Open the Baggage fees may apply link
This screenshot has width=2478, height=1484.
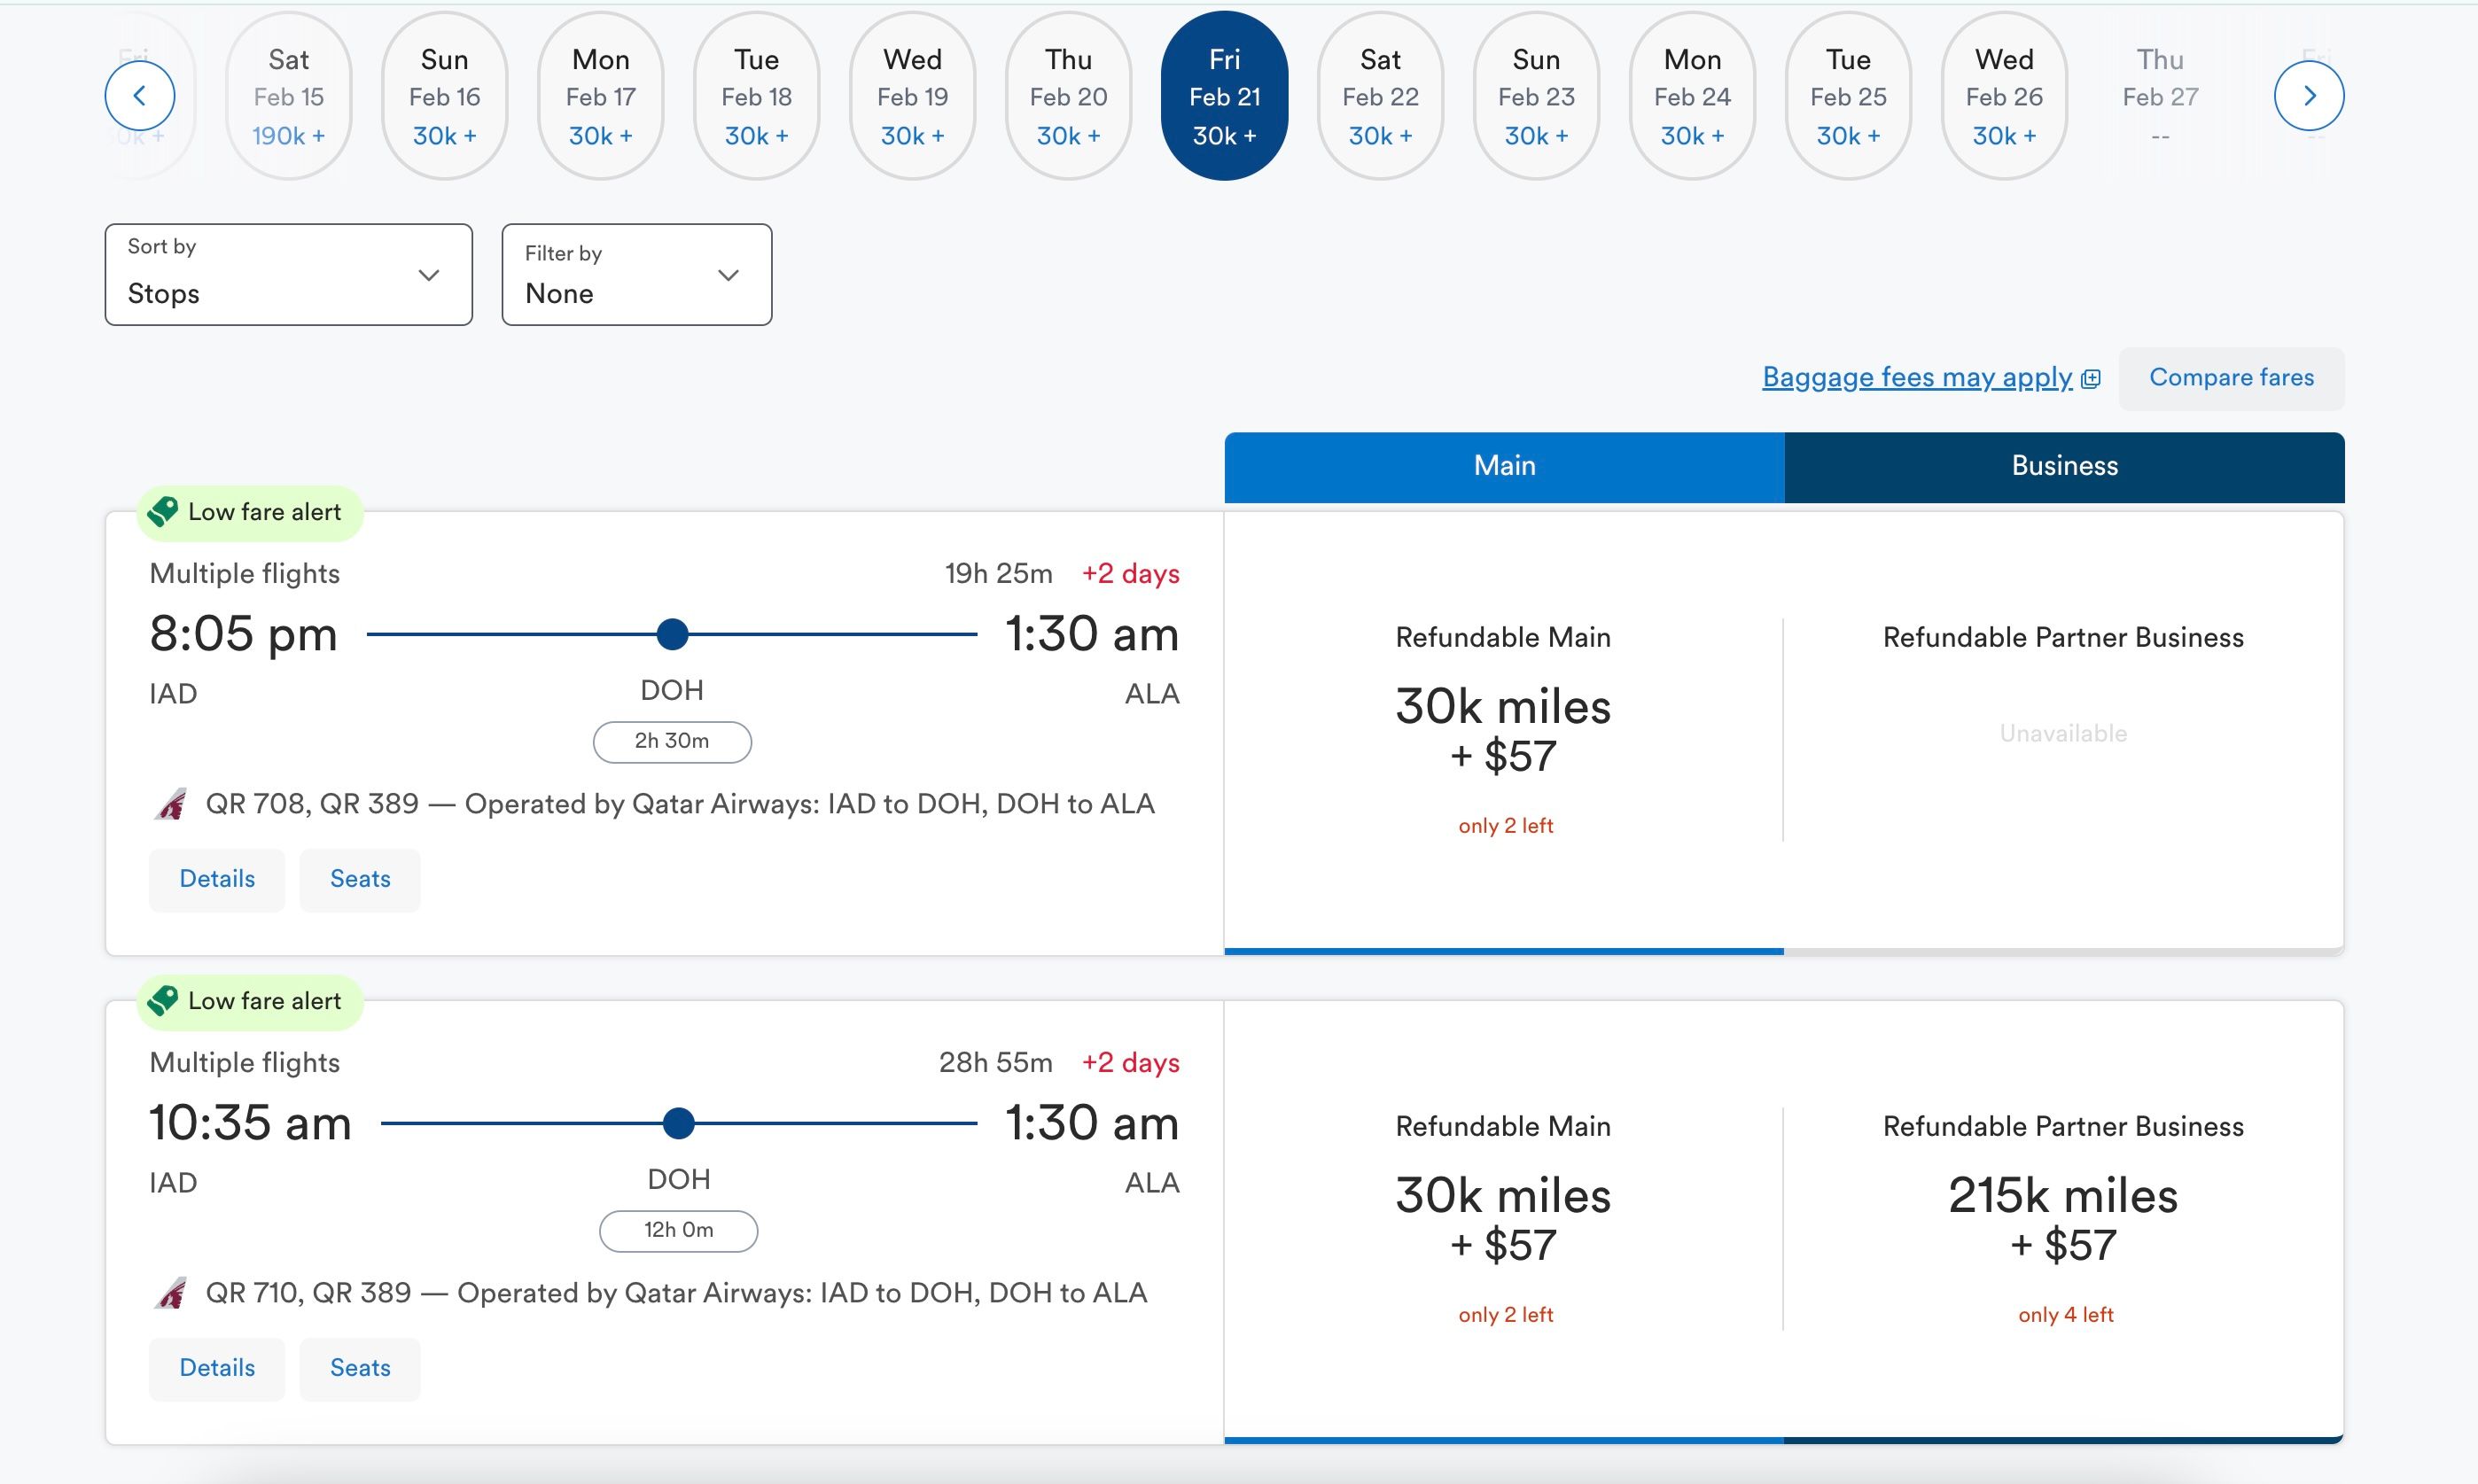[1916, 377]
